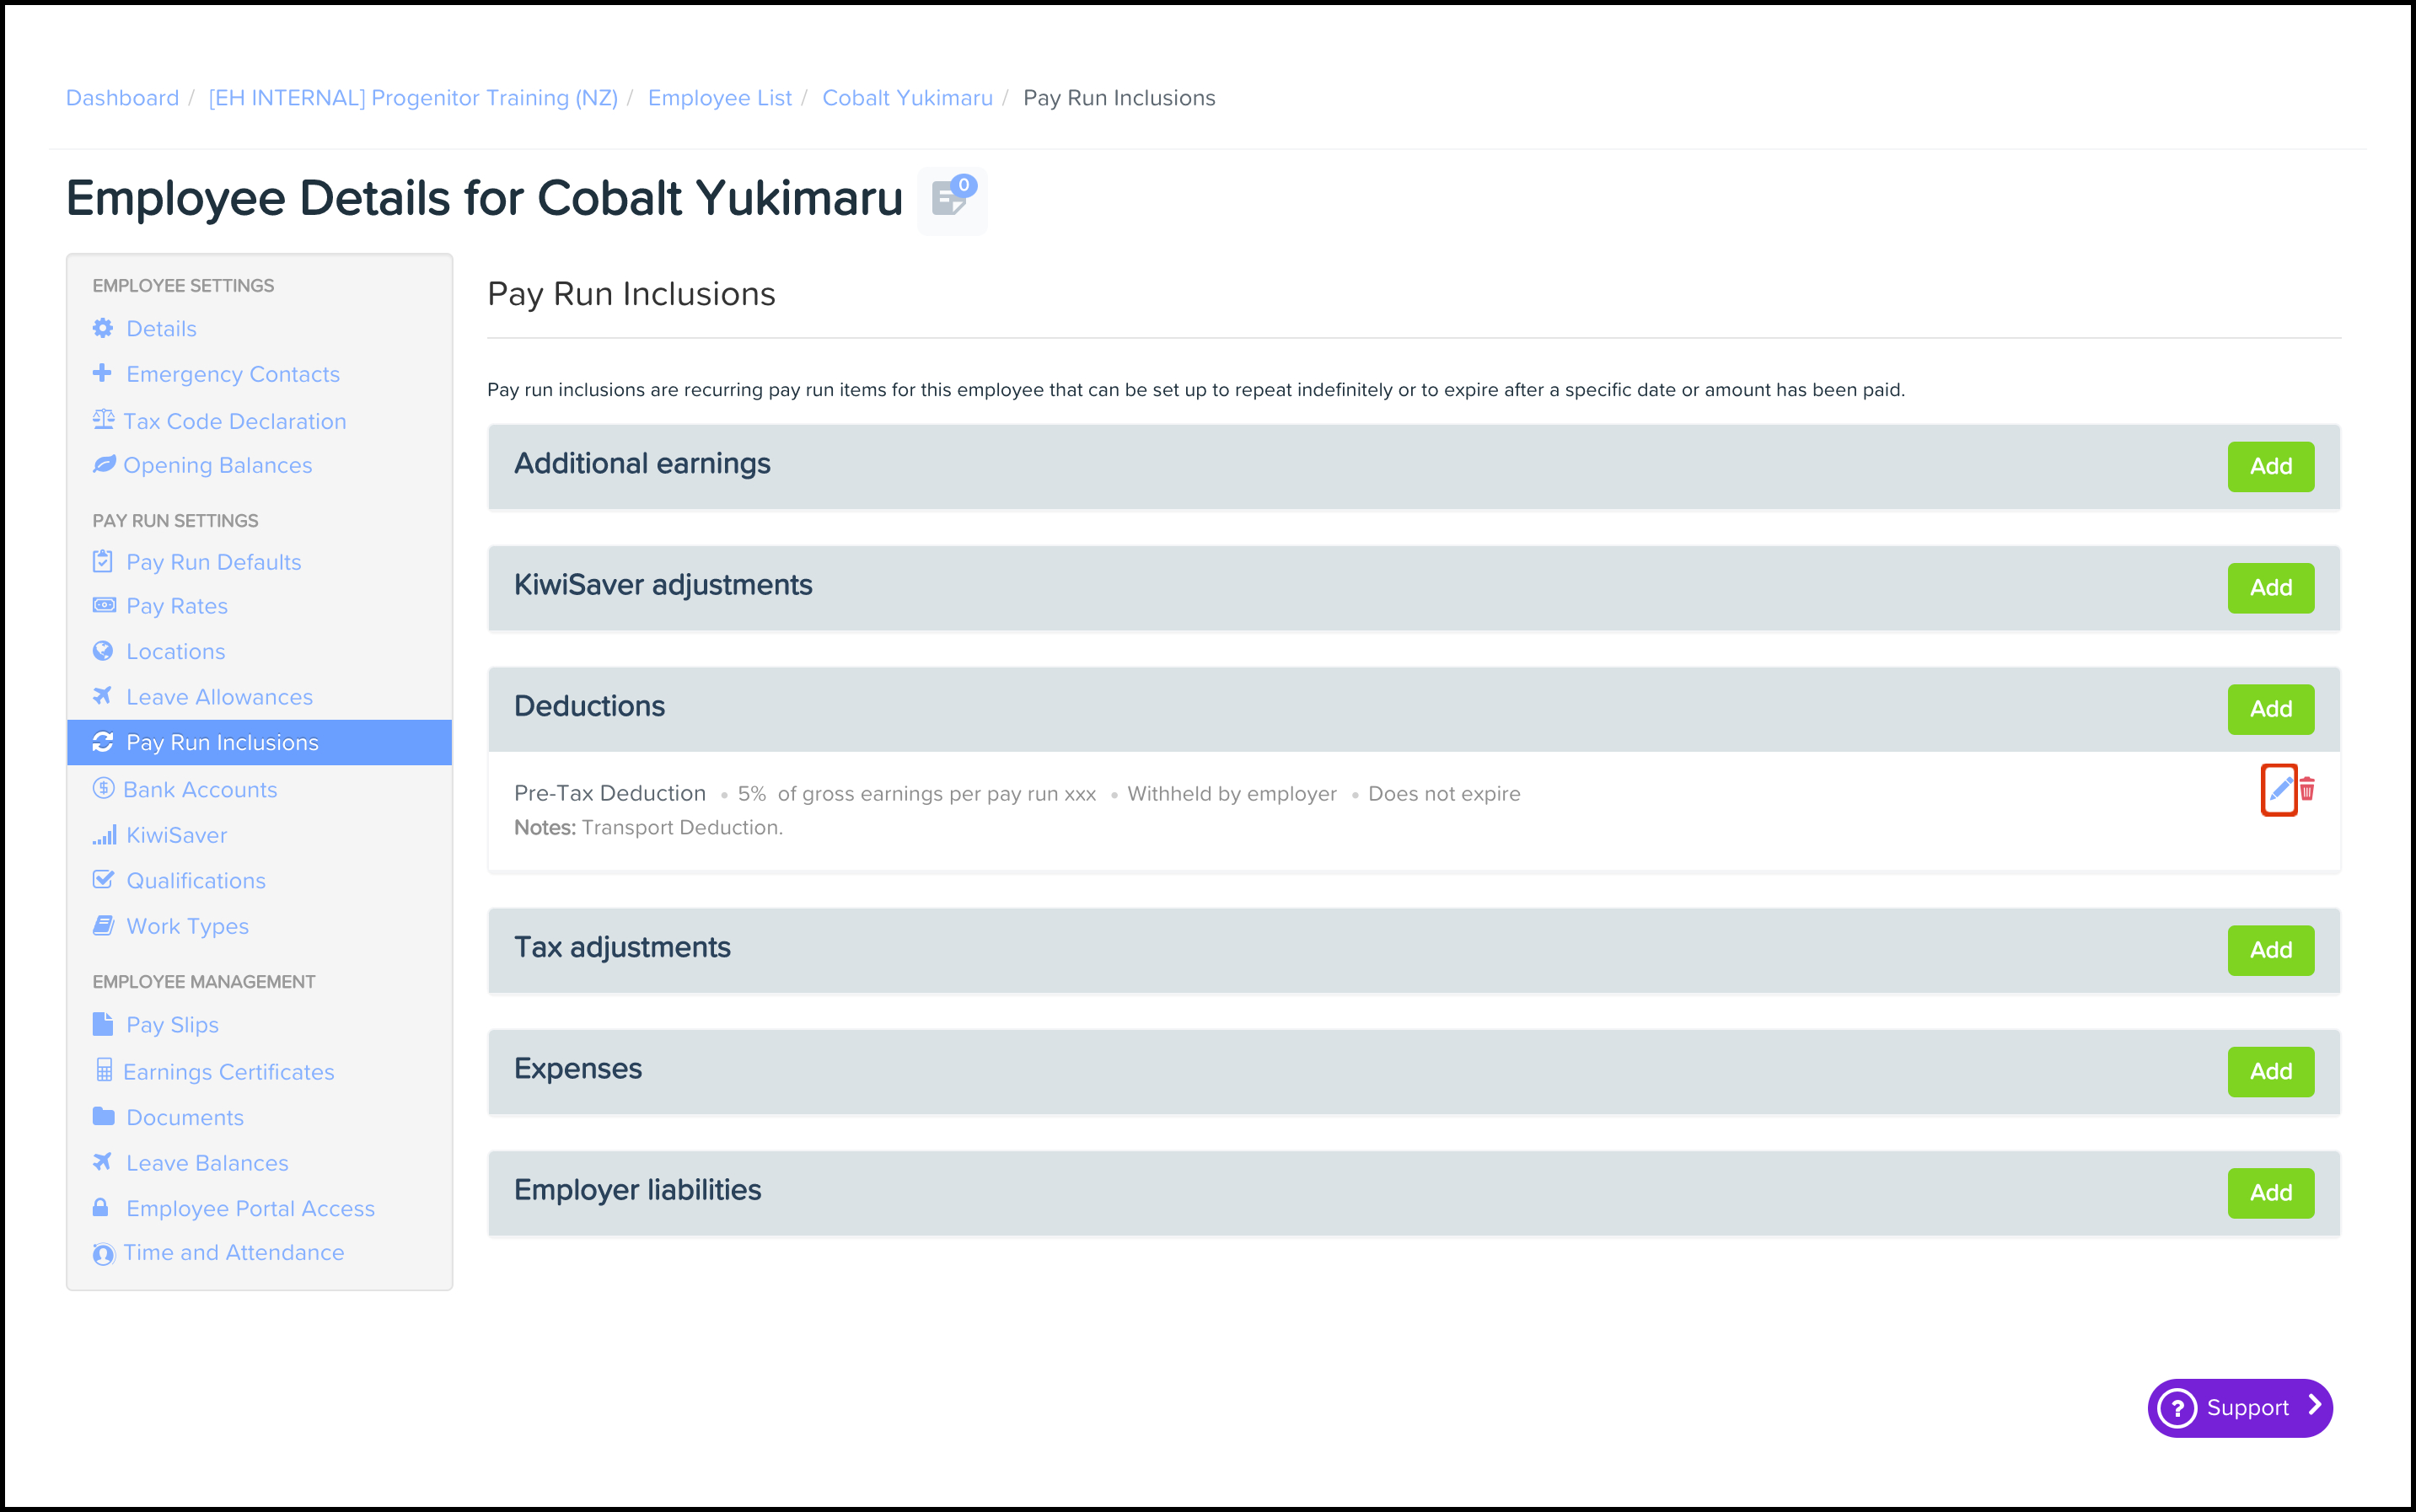The width and height of the screenshot is (2416, 1512).
Task: Open the Pay Rates sidebar item
Action: pyautogui.click(x=176, y=606)
